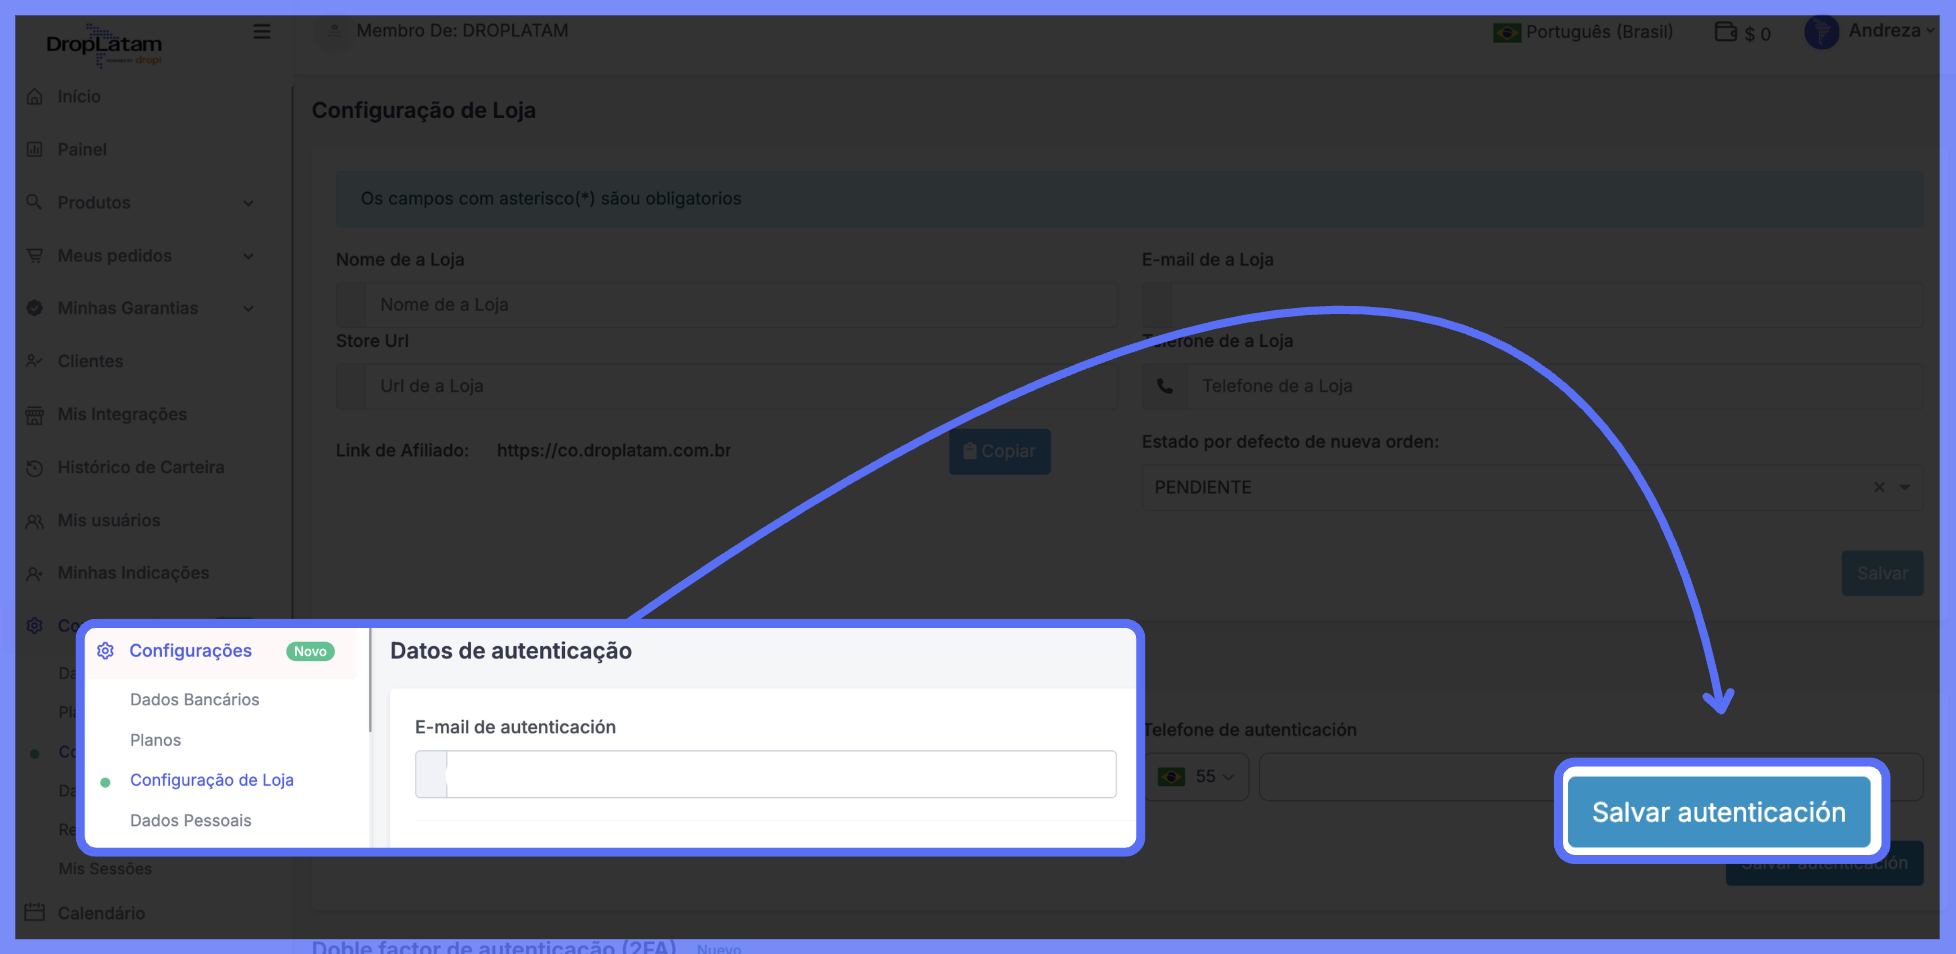
Task: Click the Histórico de Carteira icon
Action: (35, 468)
